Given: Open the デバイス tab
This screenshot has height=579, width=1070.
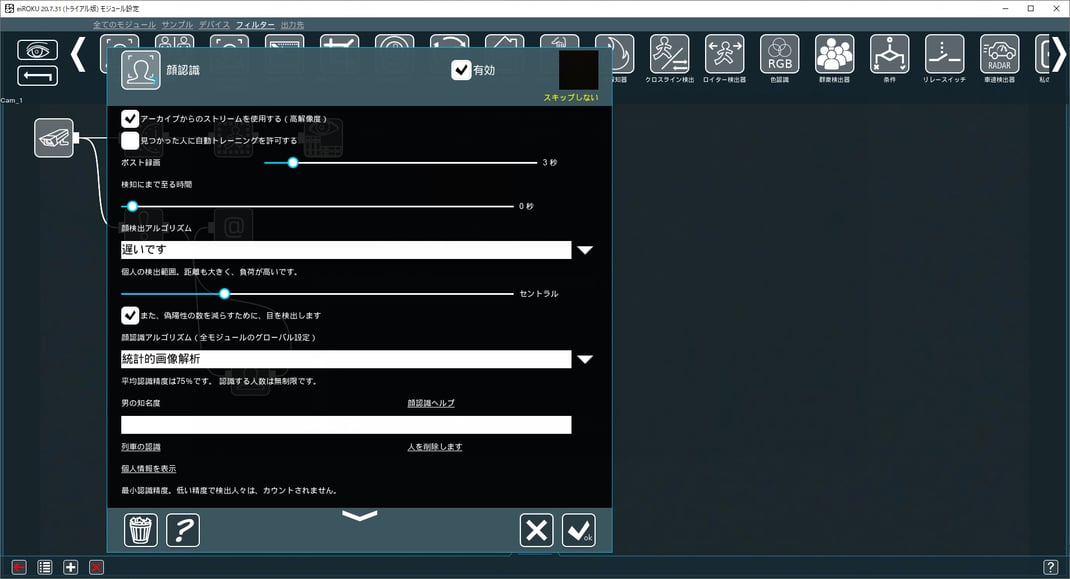Looking at the screenshot, I should tap(214, 25).
